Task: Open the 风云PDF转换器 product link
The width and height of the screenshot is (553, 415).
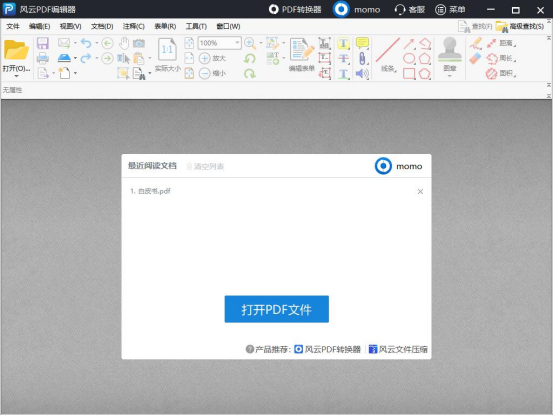Action: point(328,349)
